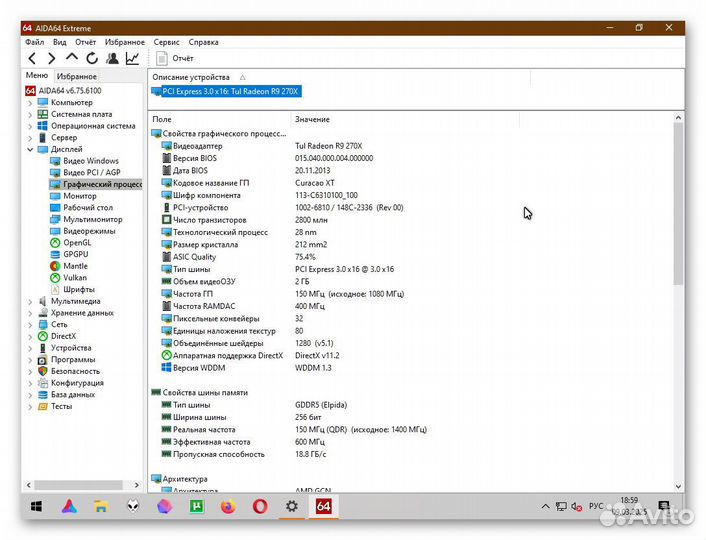Launch Opera from the taskbar
Screen dimensions: 706x540
[260, 506]
